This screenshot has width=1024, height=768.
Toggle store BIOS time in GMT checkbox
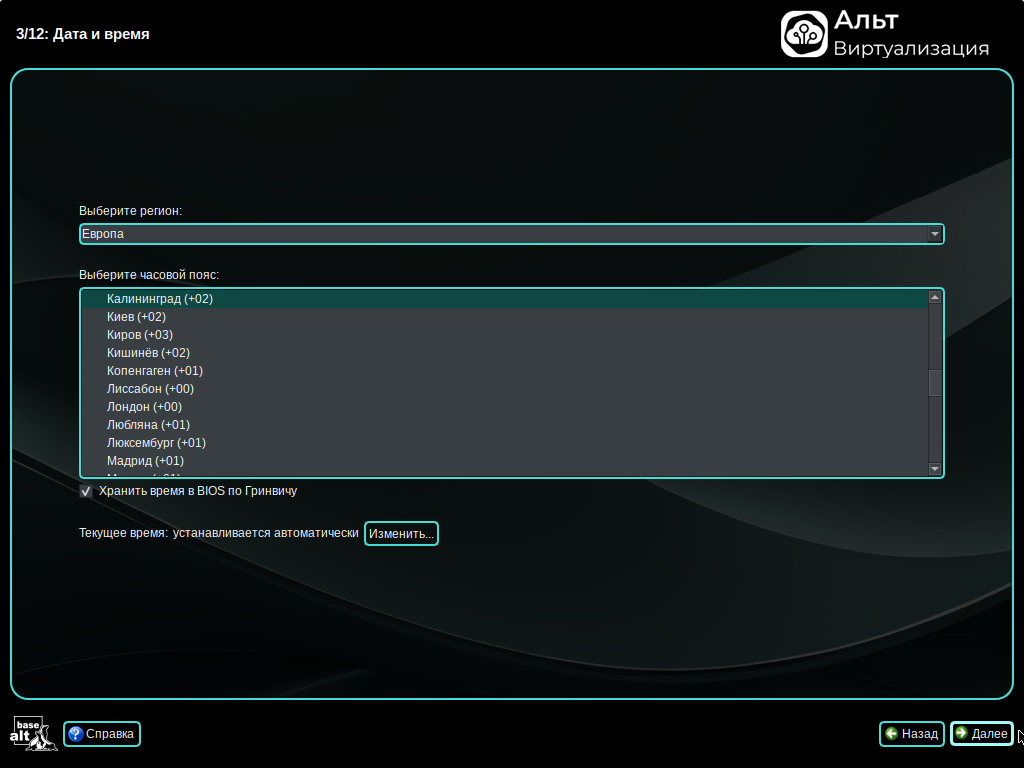[86, 491]
